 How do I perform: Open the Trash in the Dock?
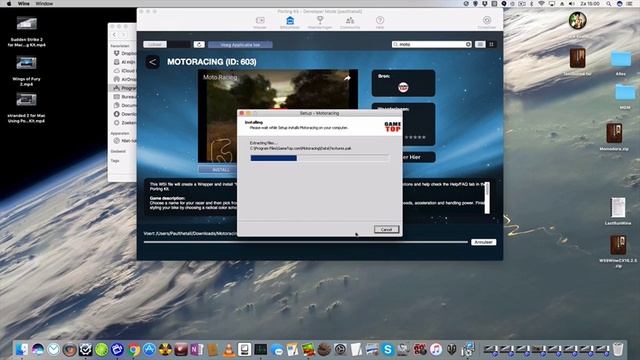618,349
